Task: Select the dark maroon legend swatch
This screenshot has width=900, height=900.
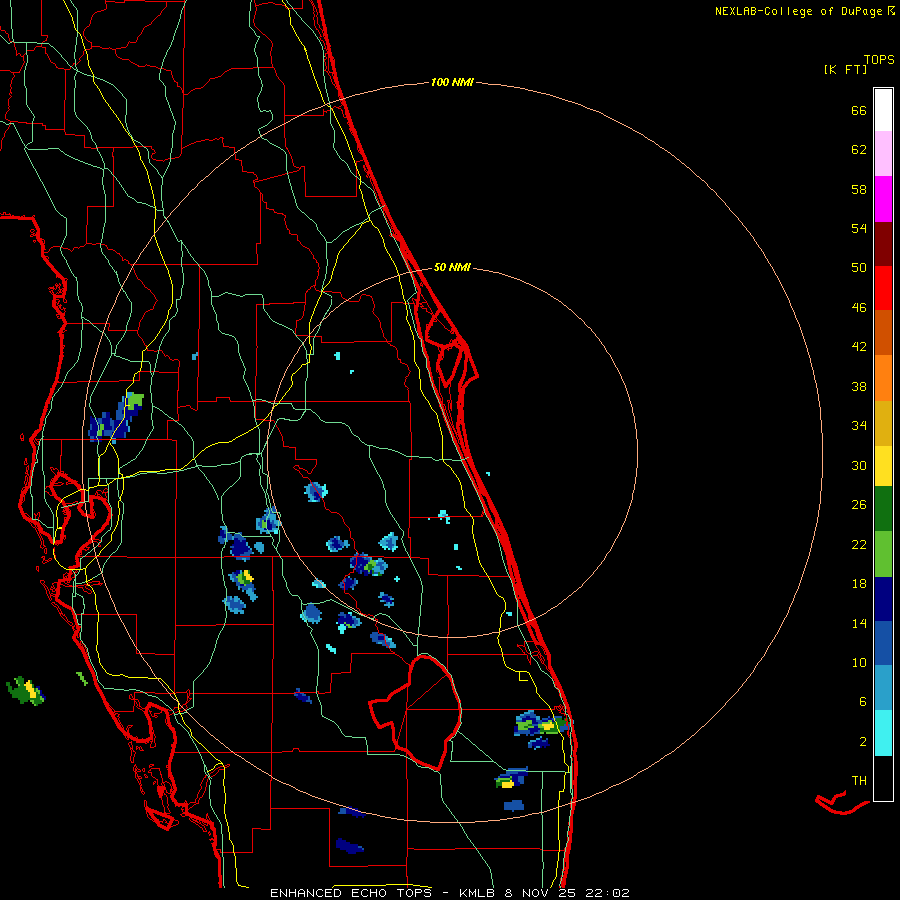Action: click(x=883, y=245)
